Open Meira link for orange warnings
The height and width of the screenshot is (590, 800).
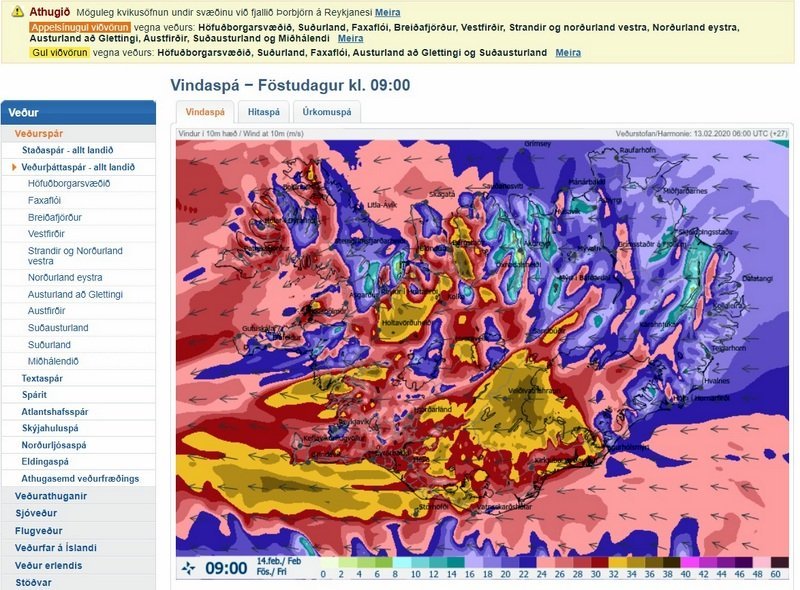350,38
